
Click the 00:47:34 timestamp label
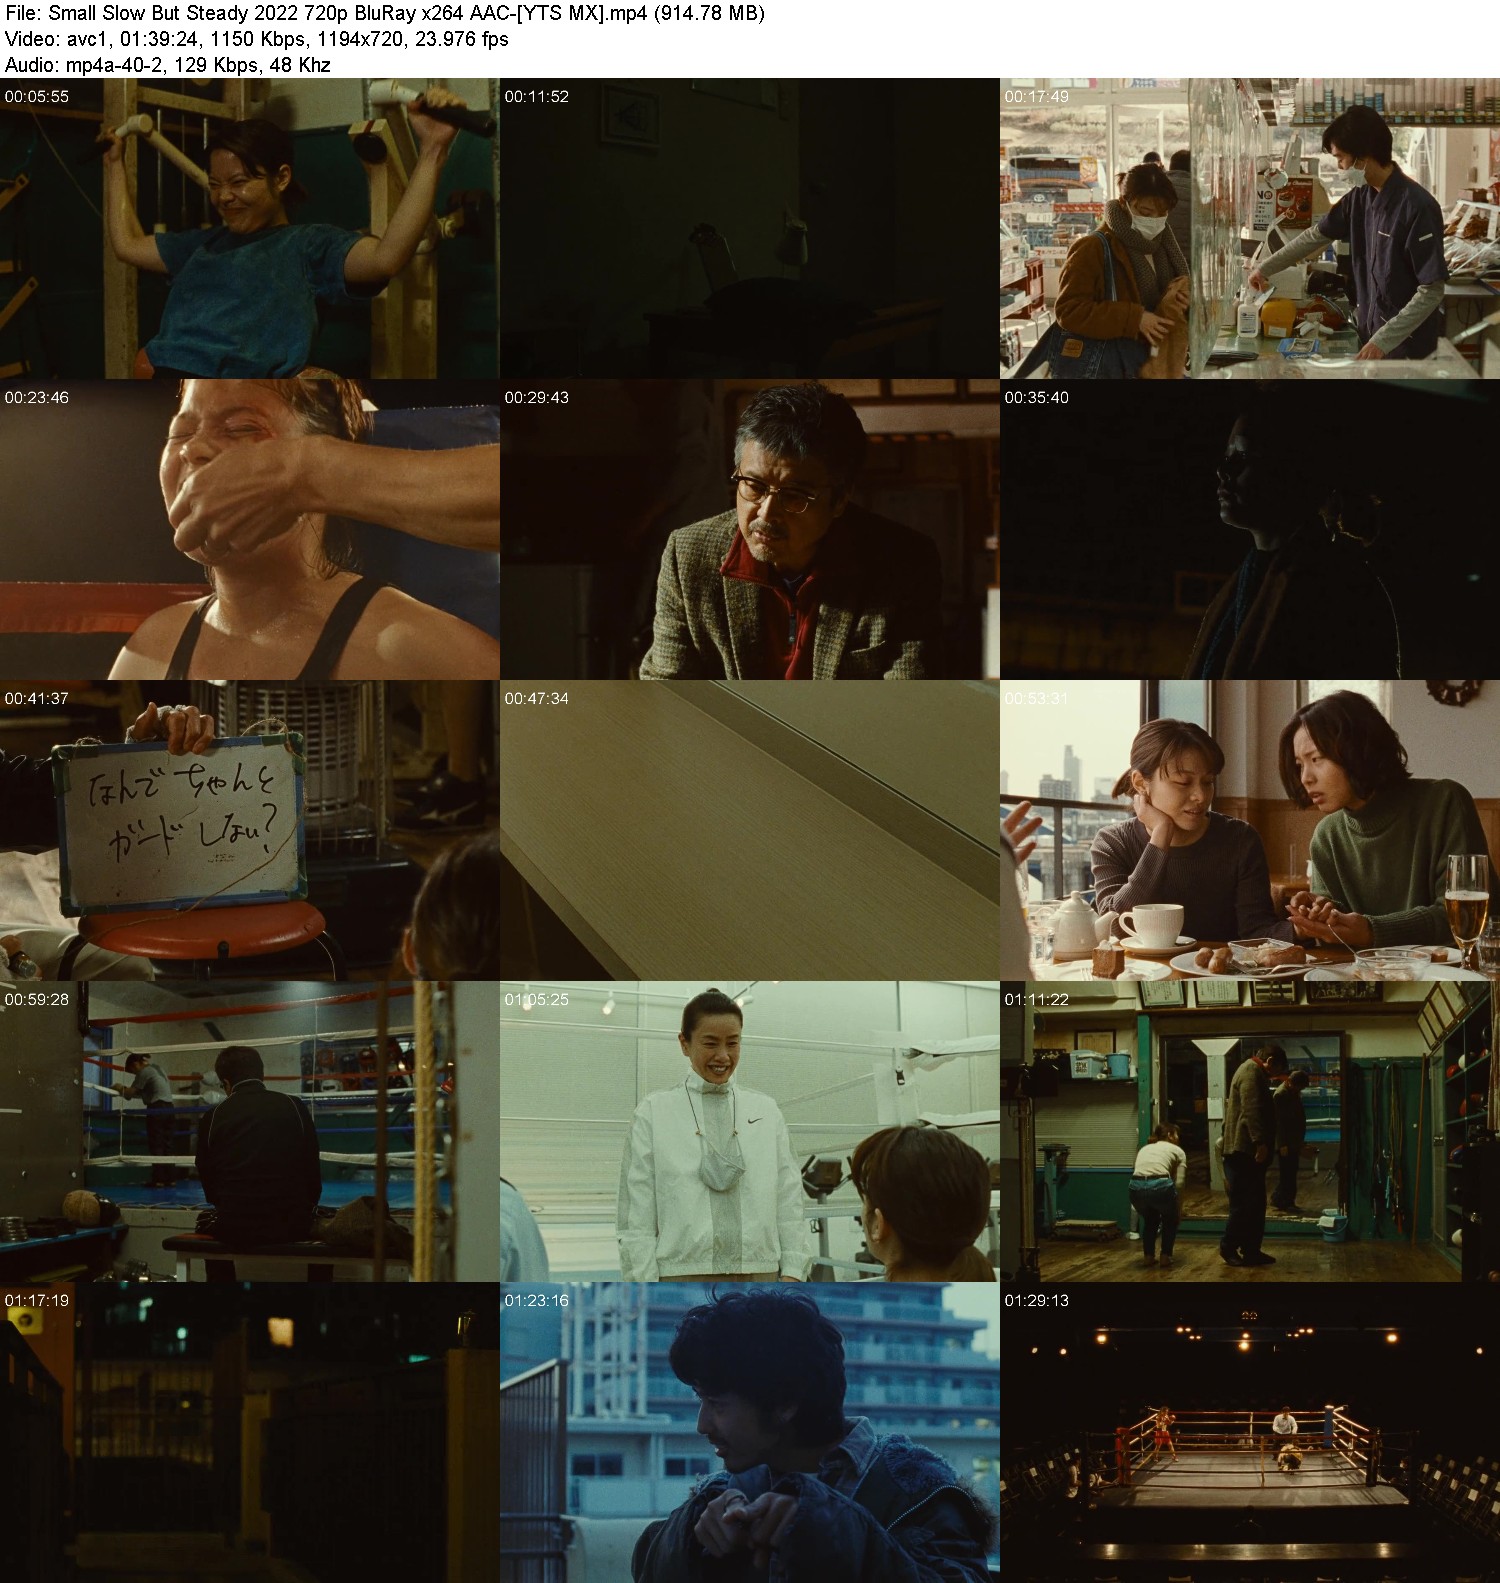pos(537,699)
